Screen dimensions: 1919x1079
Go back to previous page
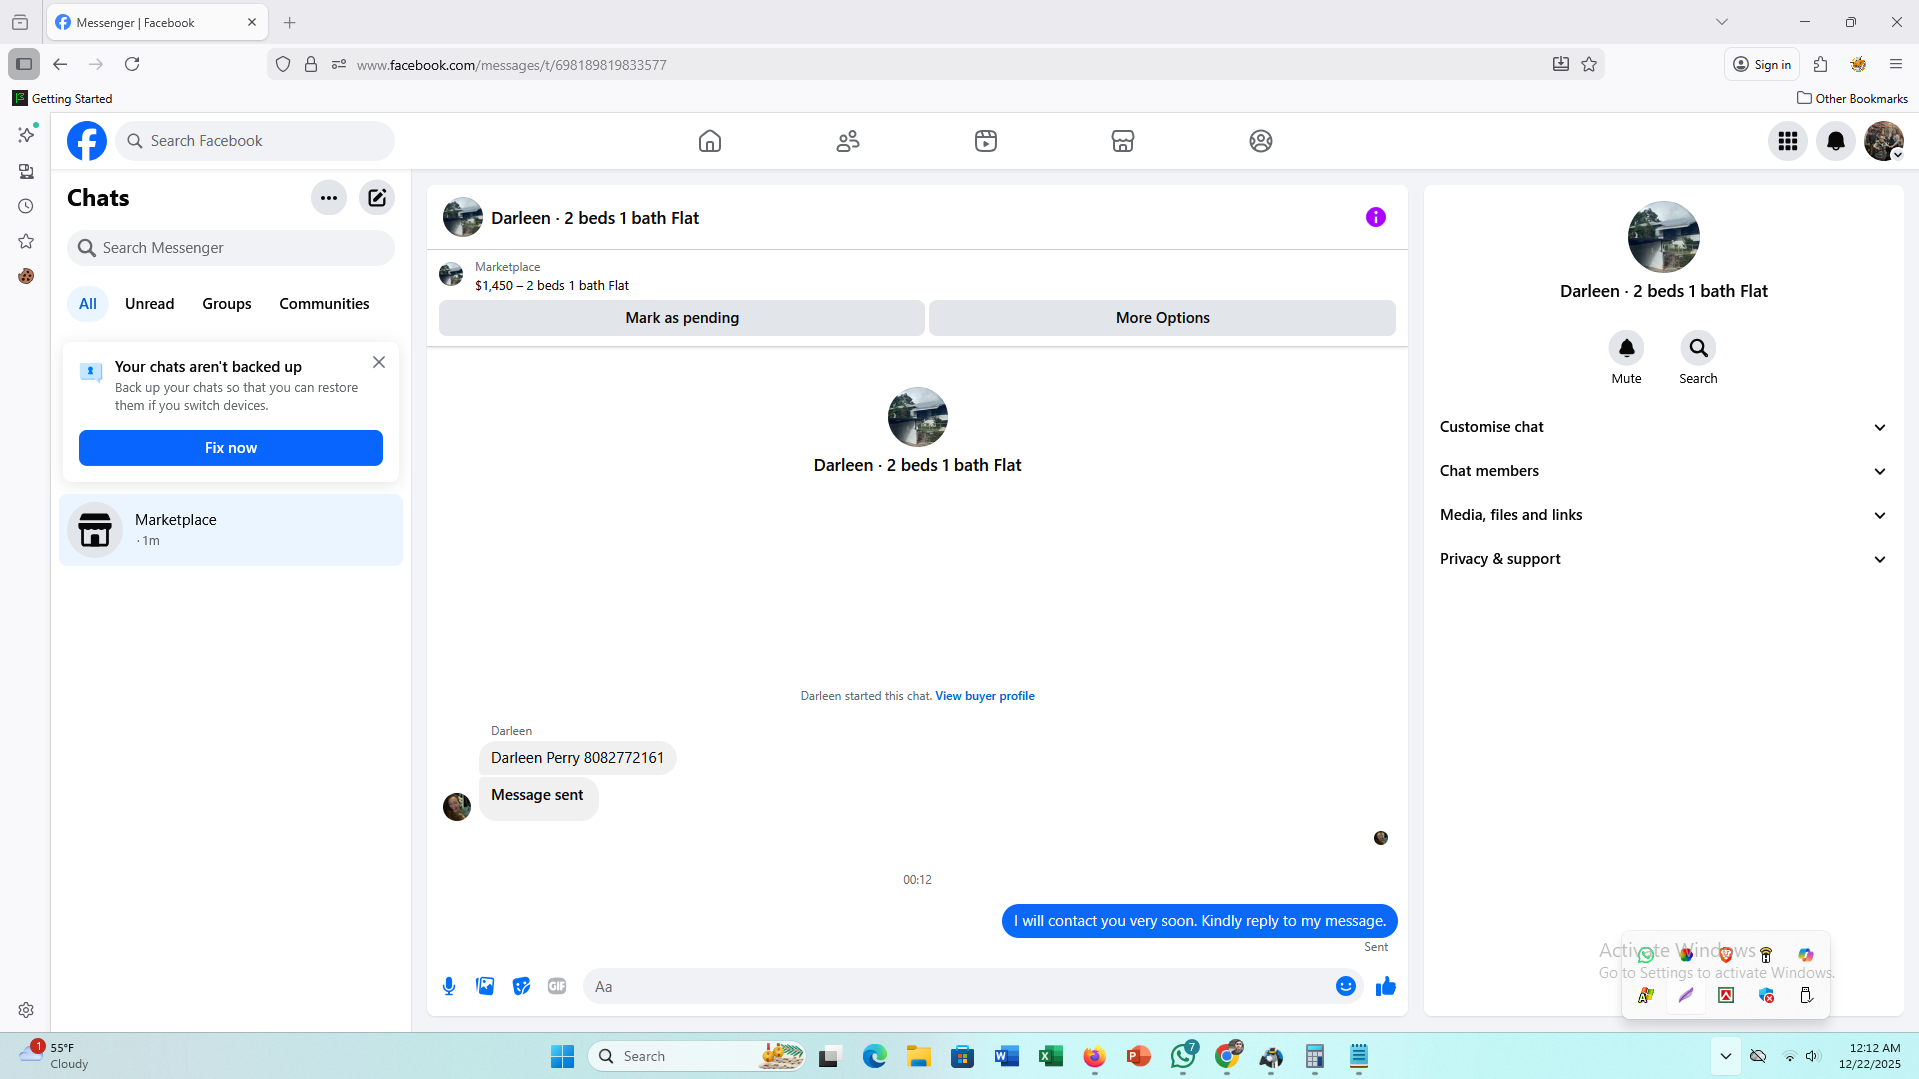pos(60,64)
